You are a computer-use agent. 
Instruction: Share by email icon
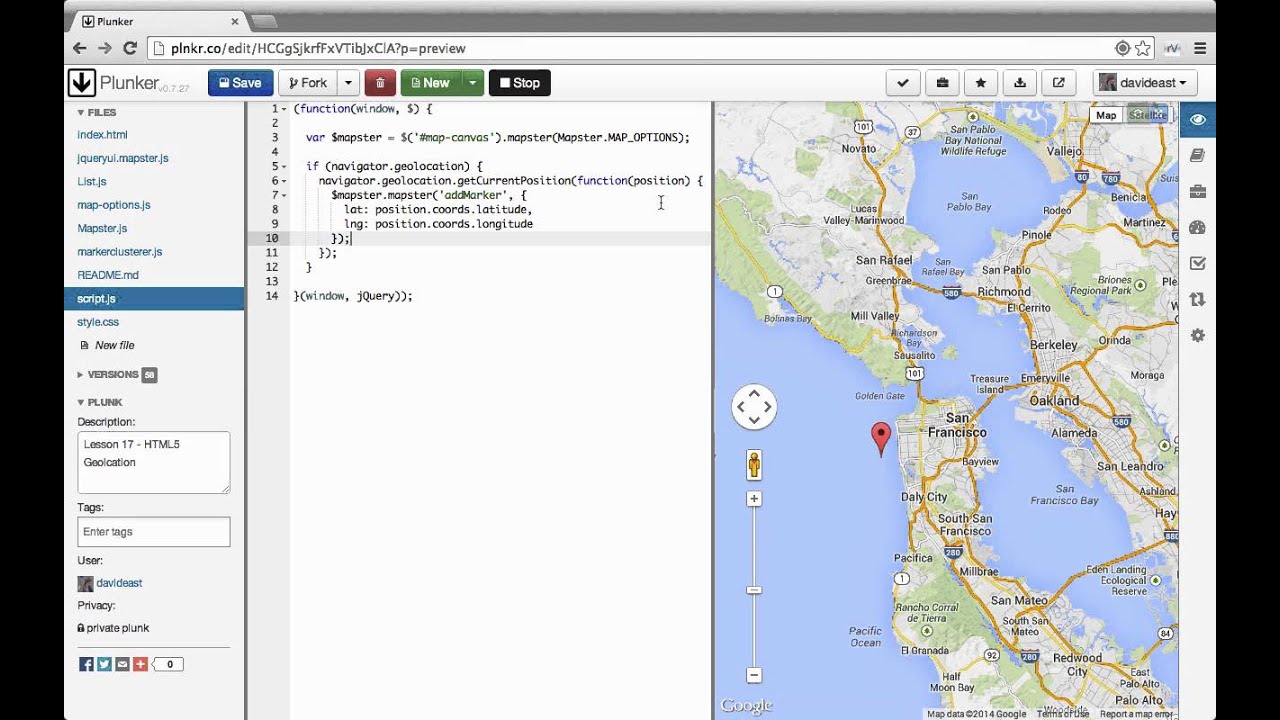point(122,664)
